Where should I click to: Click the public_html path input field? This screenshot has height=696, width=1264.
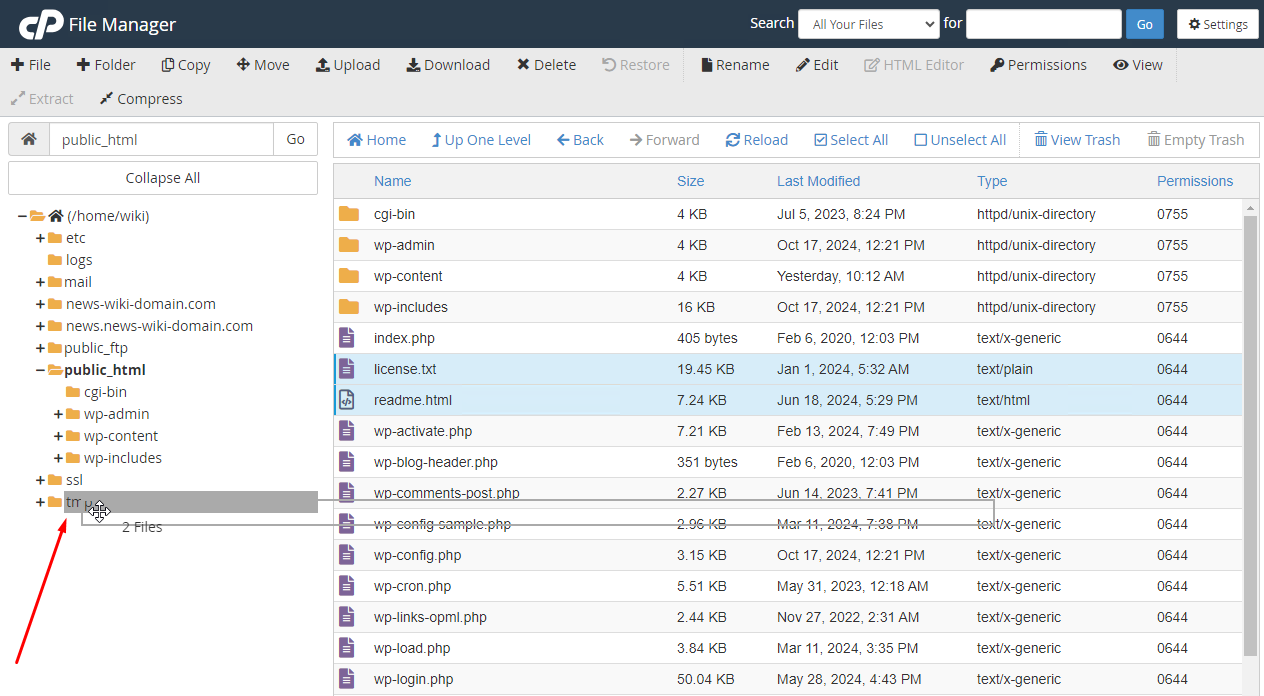161,139
